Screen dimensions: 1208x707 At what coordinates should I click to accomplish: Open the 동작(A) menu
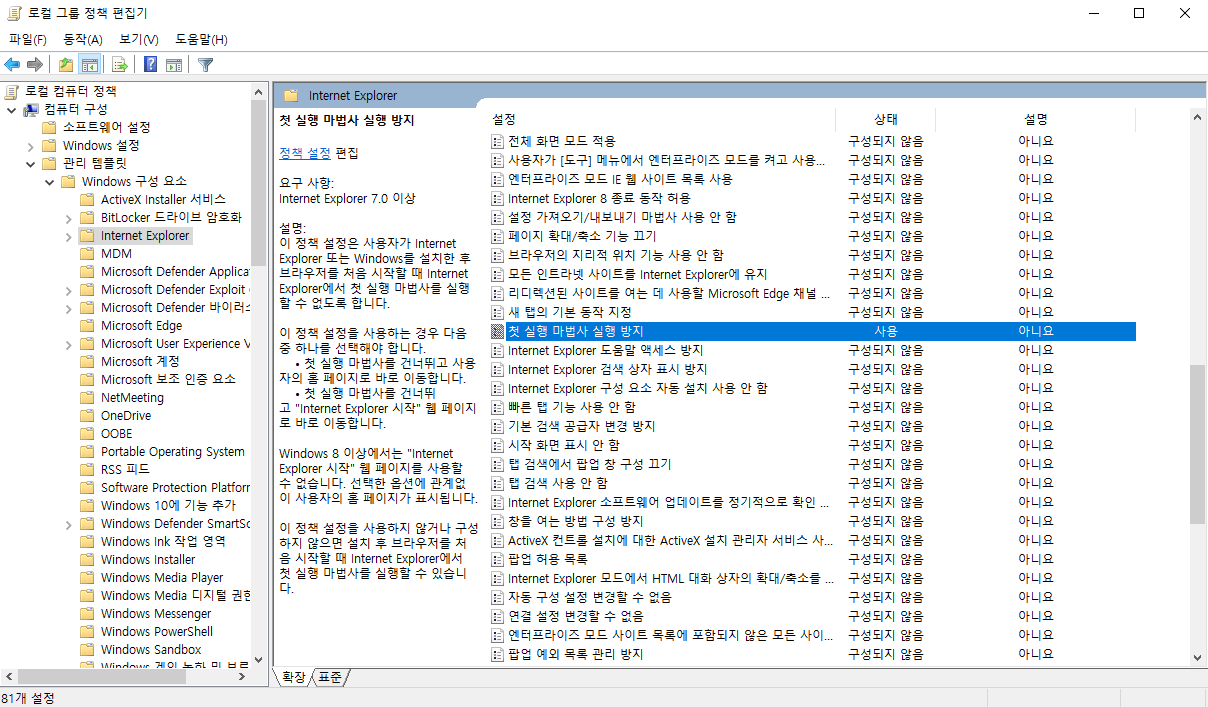click(x=83, y=39)
